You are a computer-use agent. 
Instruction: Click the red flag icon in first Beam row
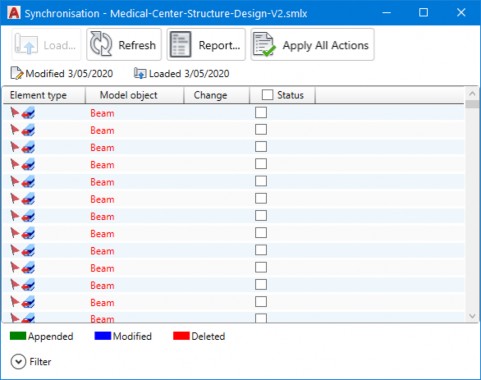coord(15,112)
